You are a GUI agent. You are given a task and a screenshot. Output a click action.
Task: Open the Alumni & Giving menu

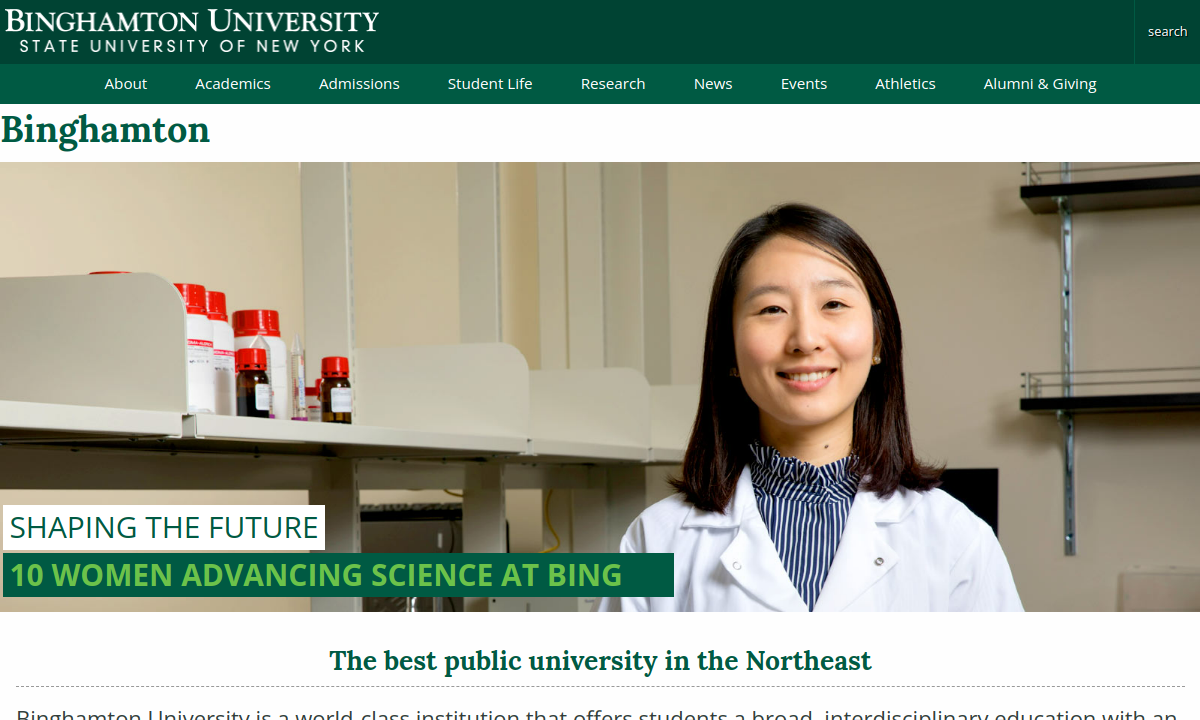1040,84
